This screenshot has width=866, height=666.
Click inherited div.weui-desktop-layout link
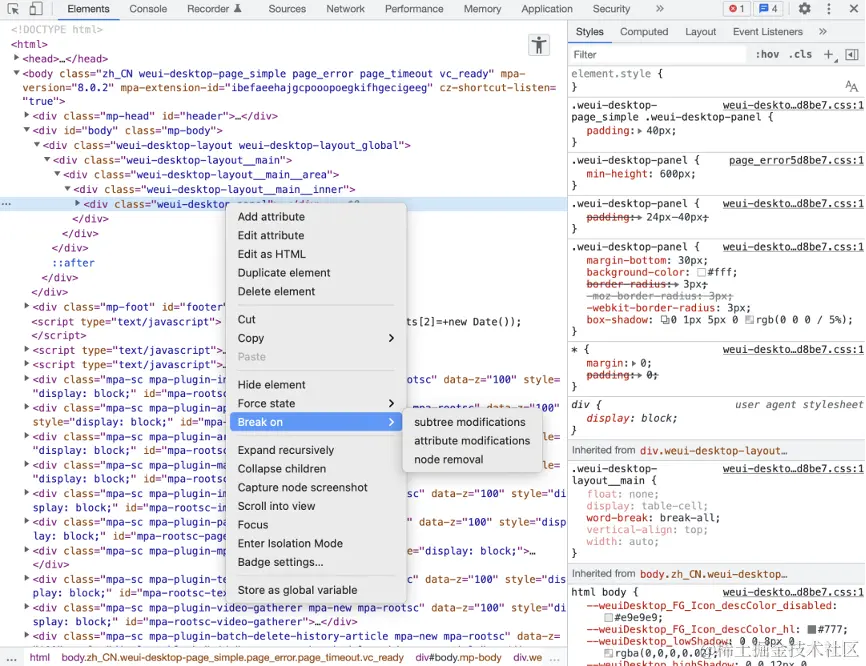(713, 451)
